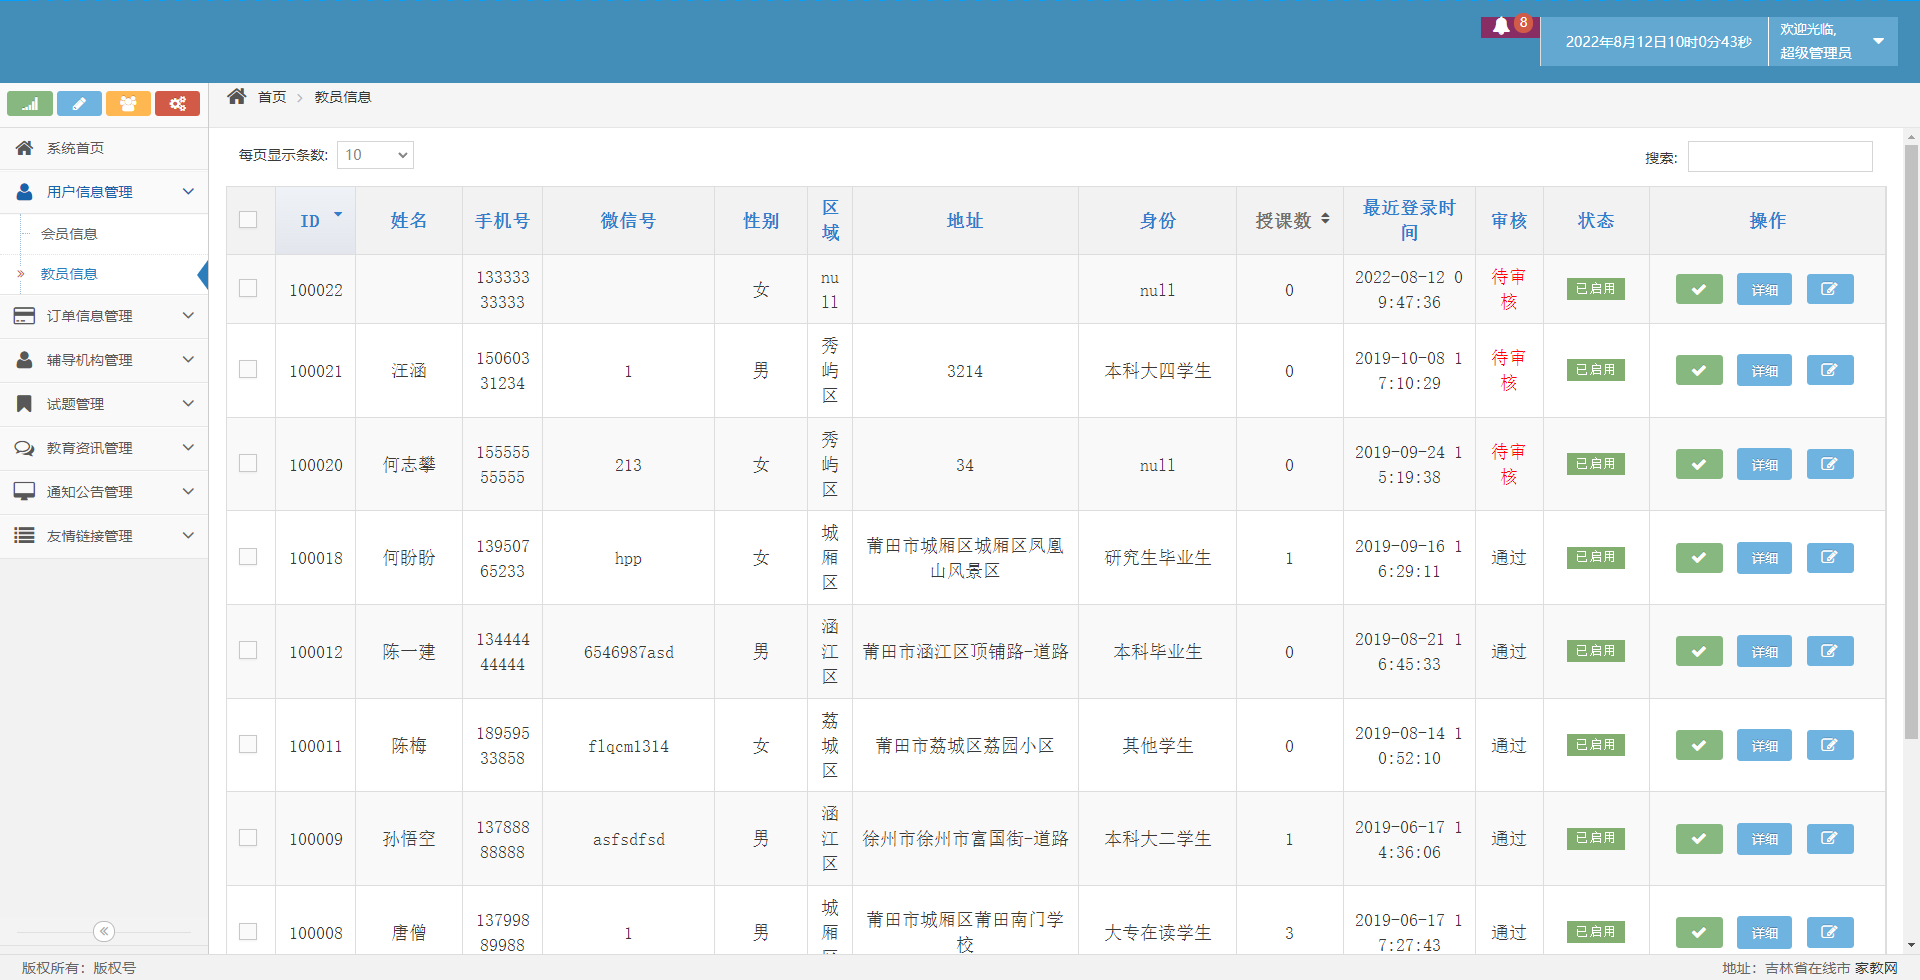Collapse the 用户信息管理 menu section
Image resolution: width=1920 pixels, height=980 pixels.
tap(104, 191)
